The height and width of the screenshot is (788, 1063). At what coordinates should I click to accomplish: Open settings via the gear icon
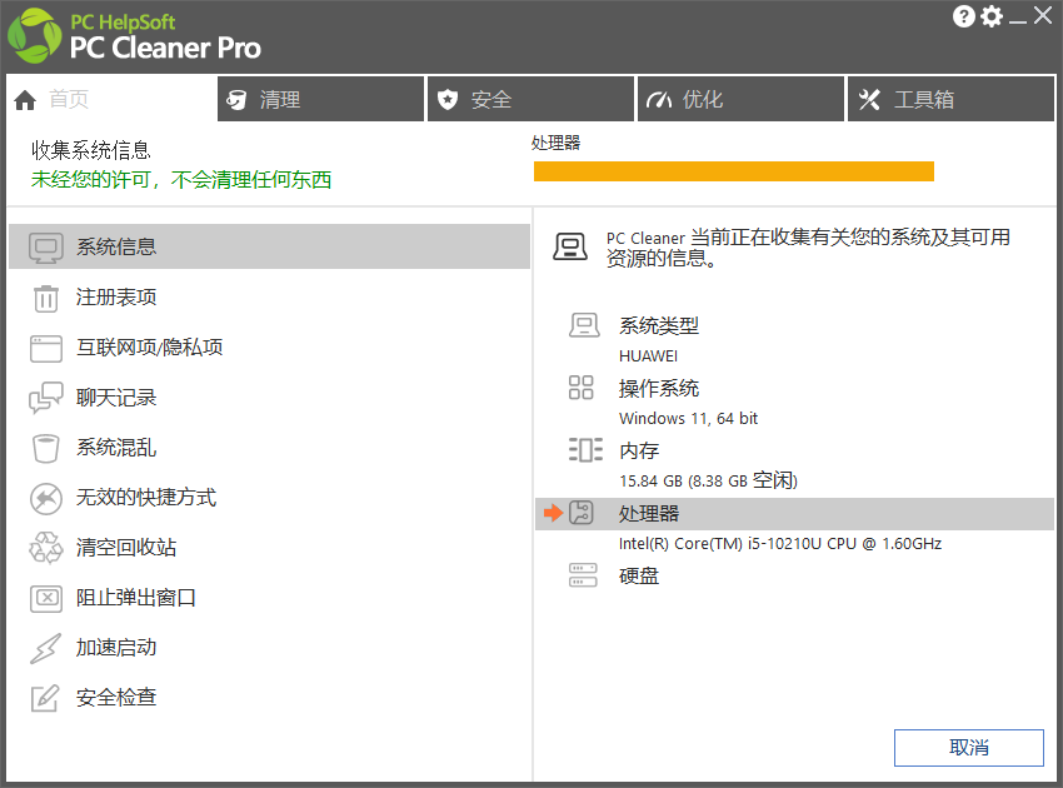point(991,16)
